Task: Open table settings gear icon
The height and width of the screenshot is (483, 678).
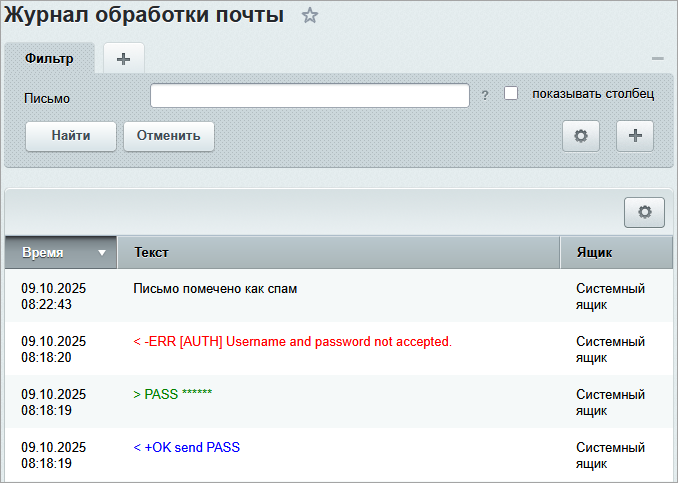Action: (x=644, y=212)
